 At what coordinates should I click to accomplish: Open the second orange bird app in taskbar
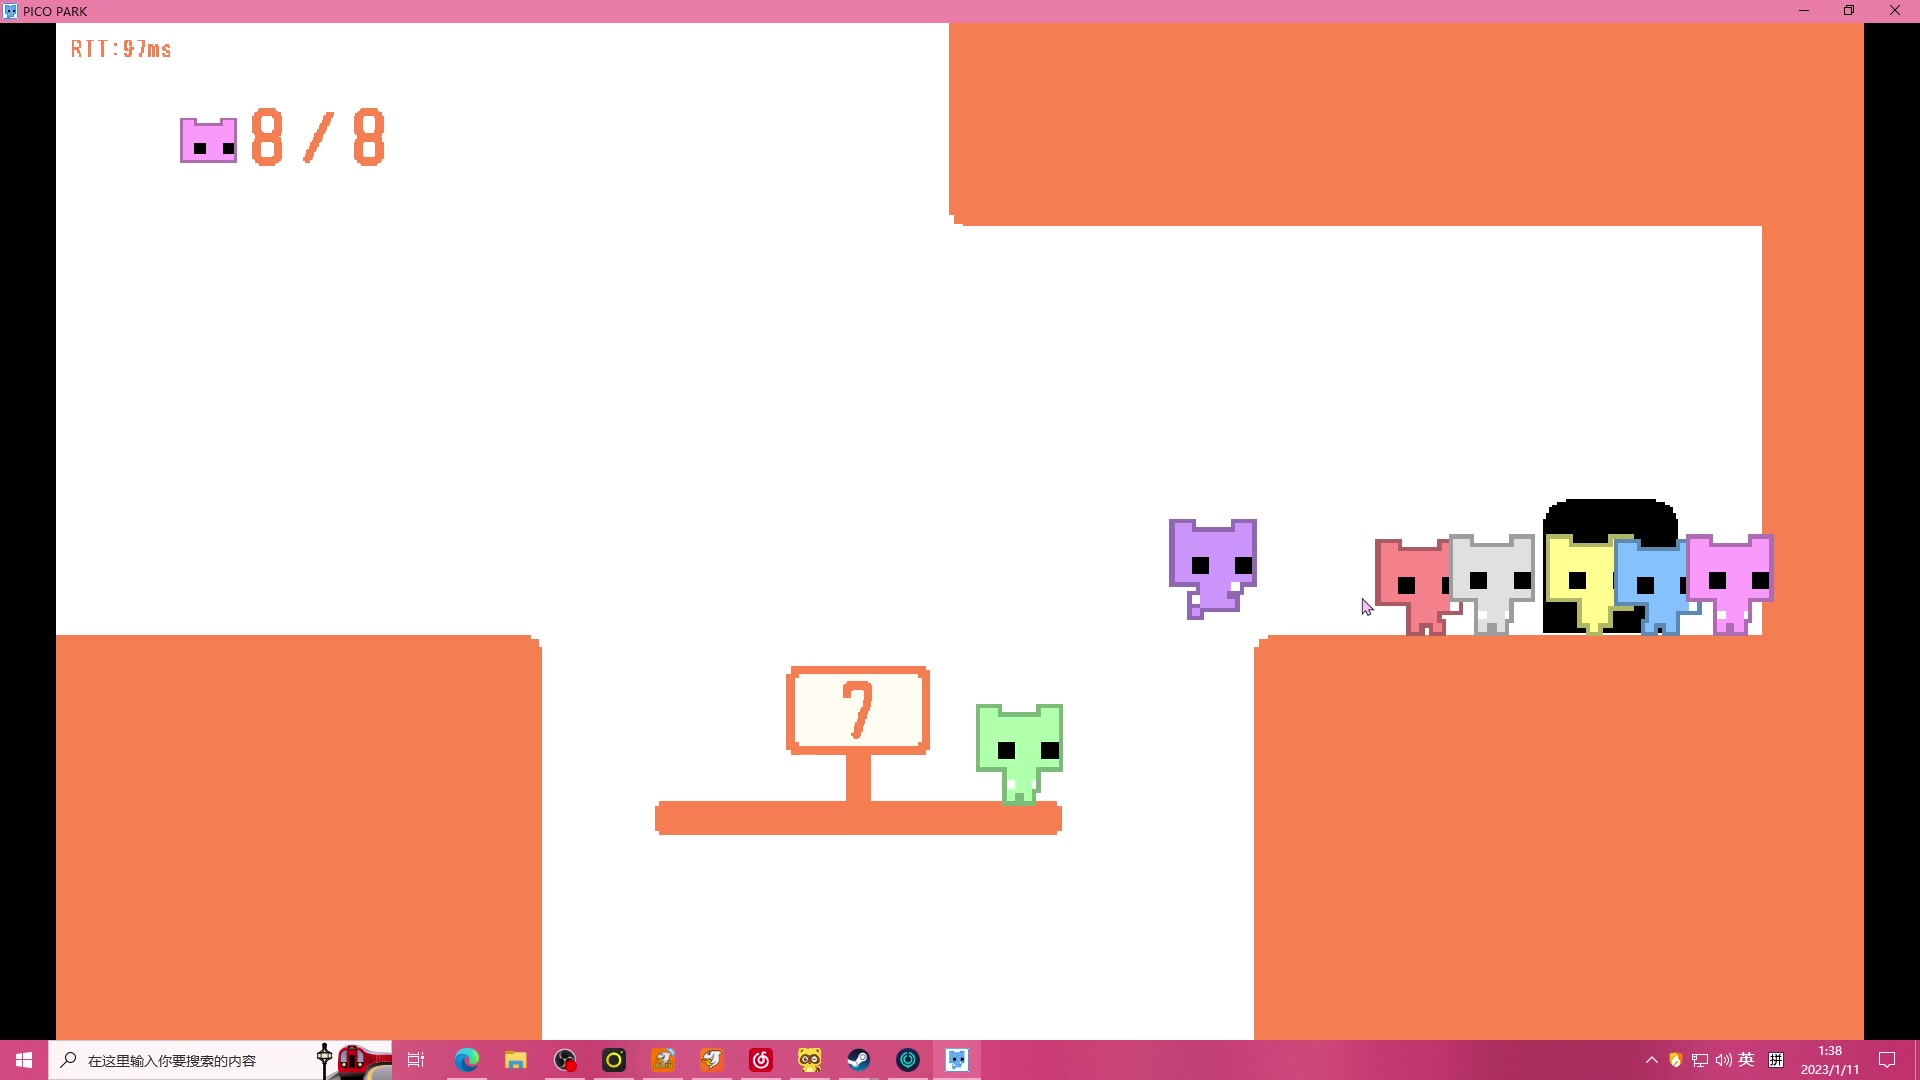tap(712, 1060)
